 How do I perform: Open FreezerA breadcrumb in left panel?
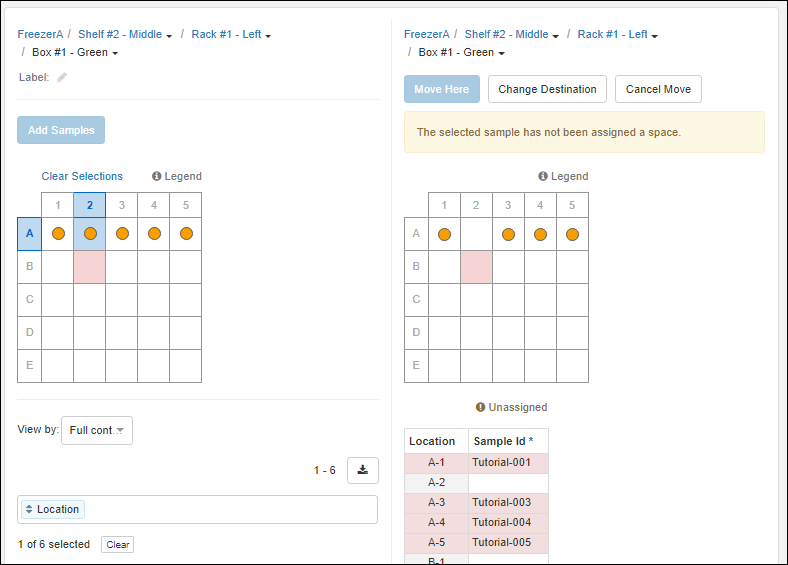pos(40,34)
